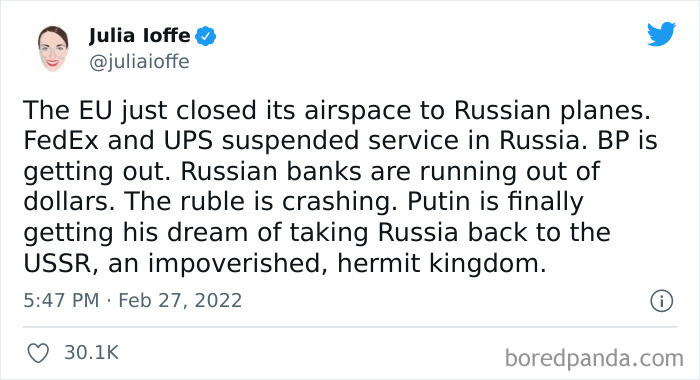The width and height of the screenshot is (700, 380).
Task: Click the boredpanda.com watermark
Action: [x=594, y=358]
